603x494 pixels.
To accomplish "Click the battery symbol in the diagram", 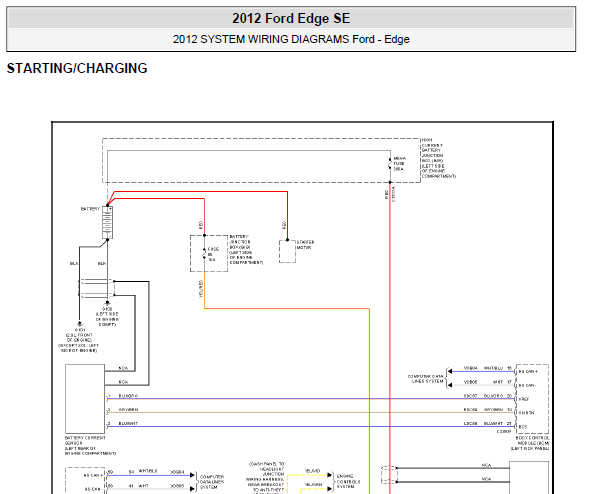I will pos(107,223).
